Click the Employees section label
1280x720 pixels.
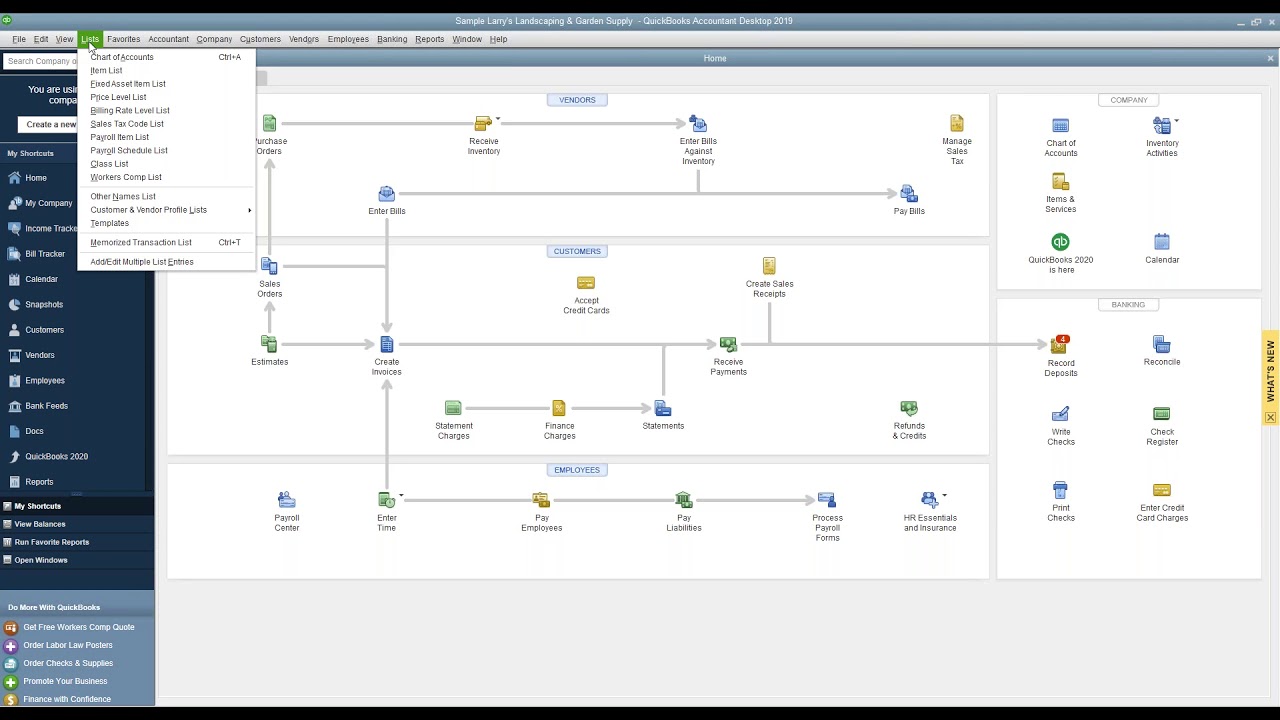tap(577, 470)
